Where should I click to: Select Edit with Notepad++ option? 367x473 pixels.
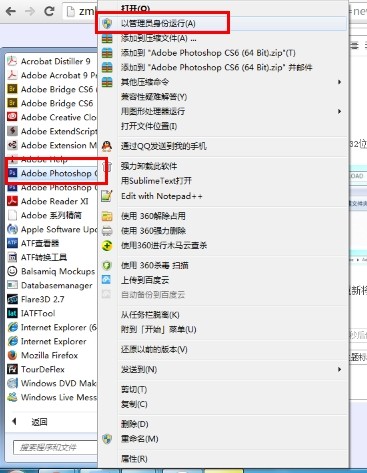(162, 196)
